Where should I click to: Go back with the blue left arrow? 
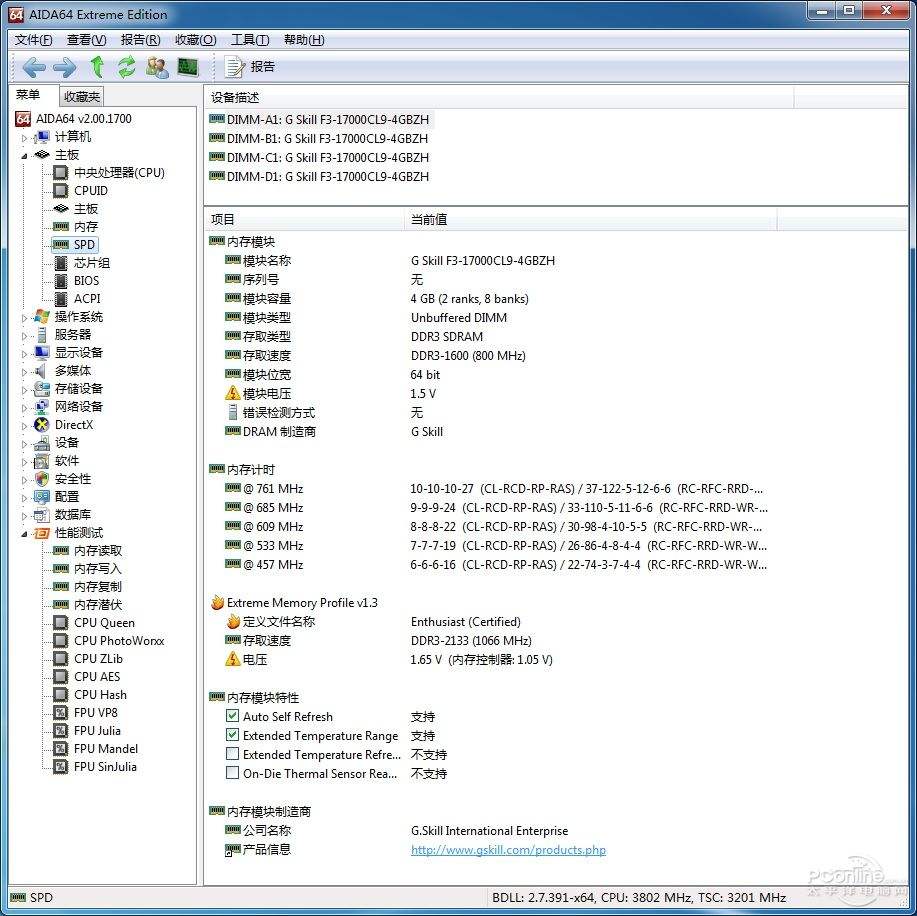click(x=34, y=67)
